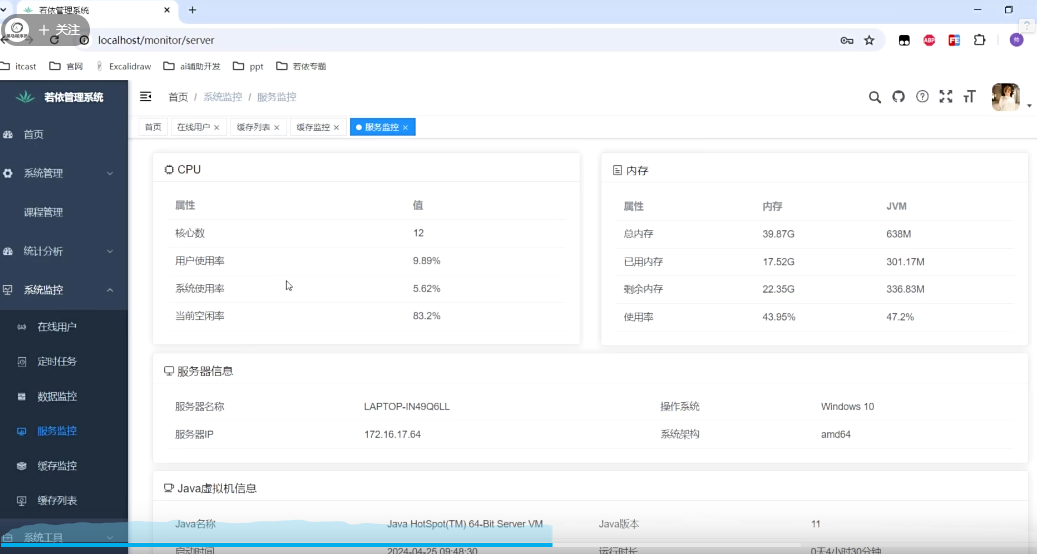Open the menu search magnifier icon
This screenshot has height=554, width=1037.
click(x=874, y=97)
